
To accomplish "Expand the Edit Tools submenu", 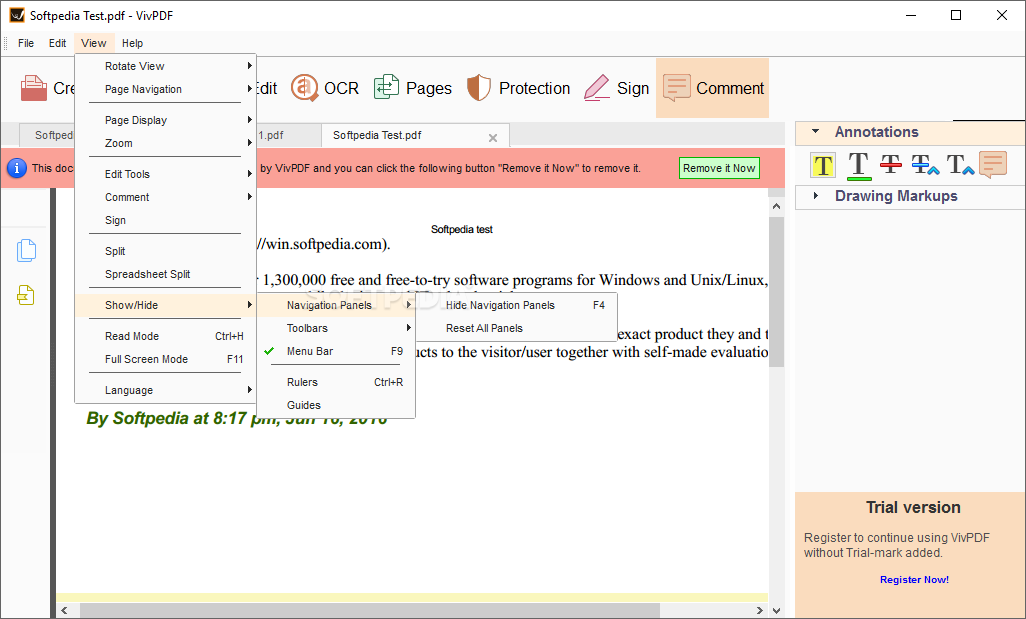I will click(x=166, y=174).
